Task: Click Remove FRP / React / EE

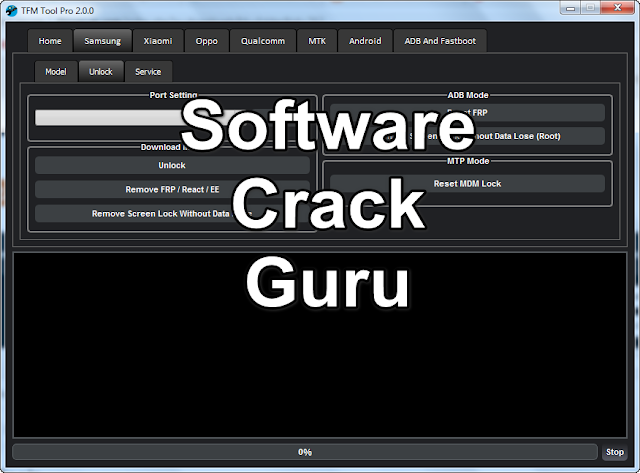Action: (x=172, y=189)
